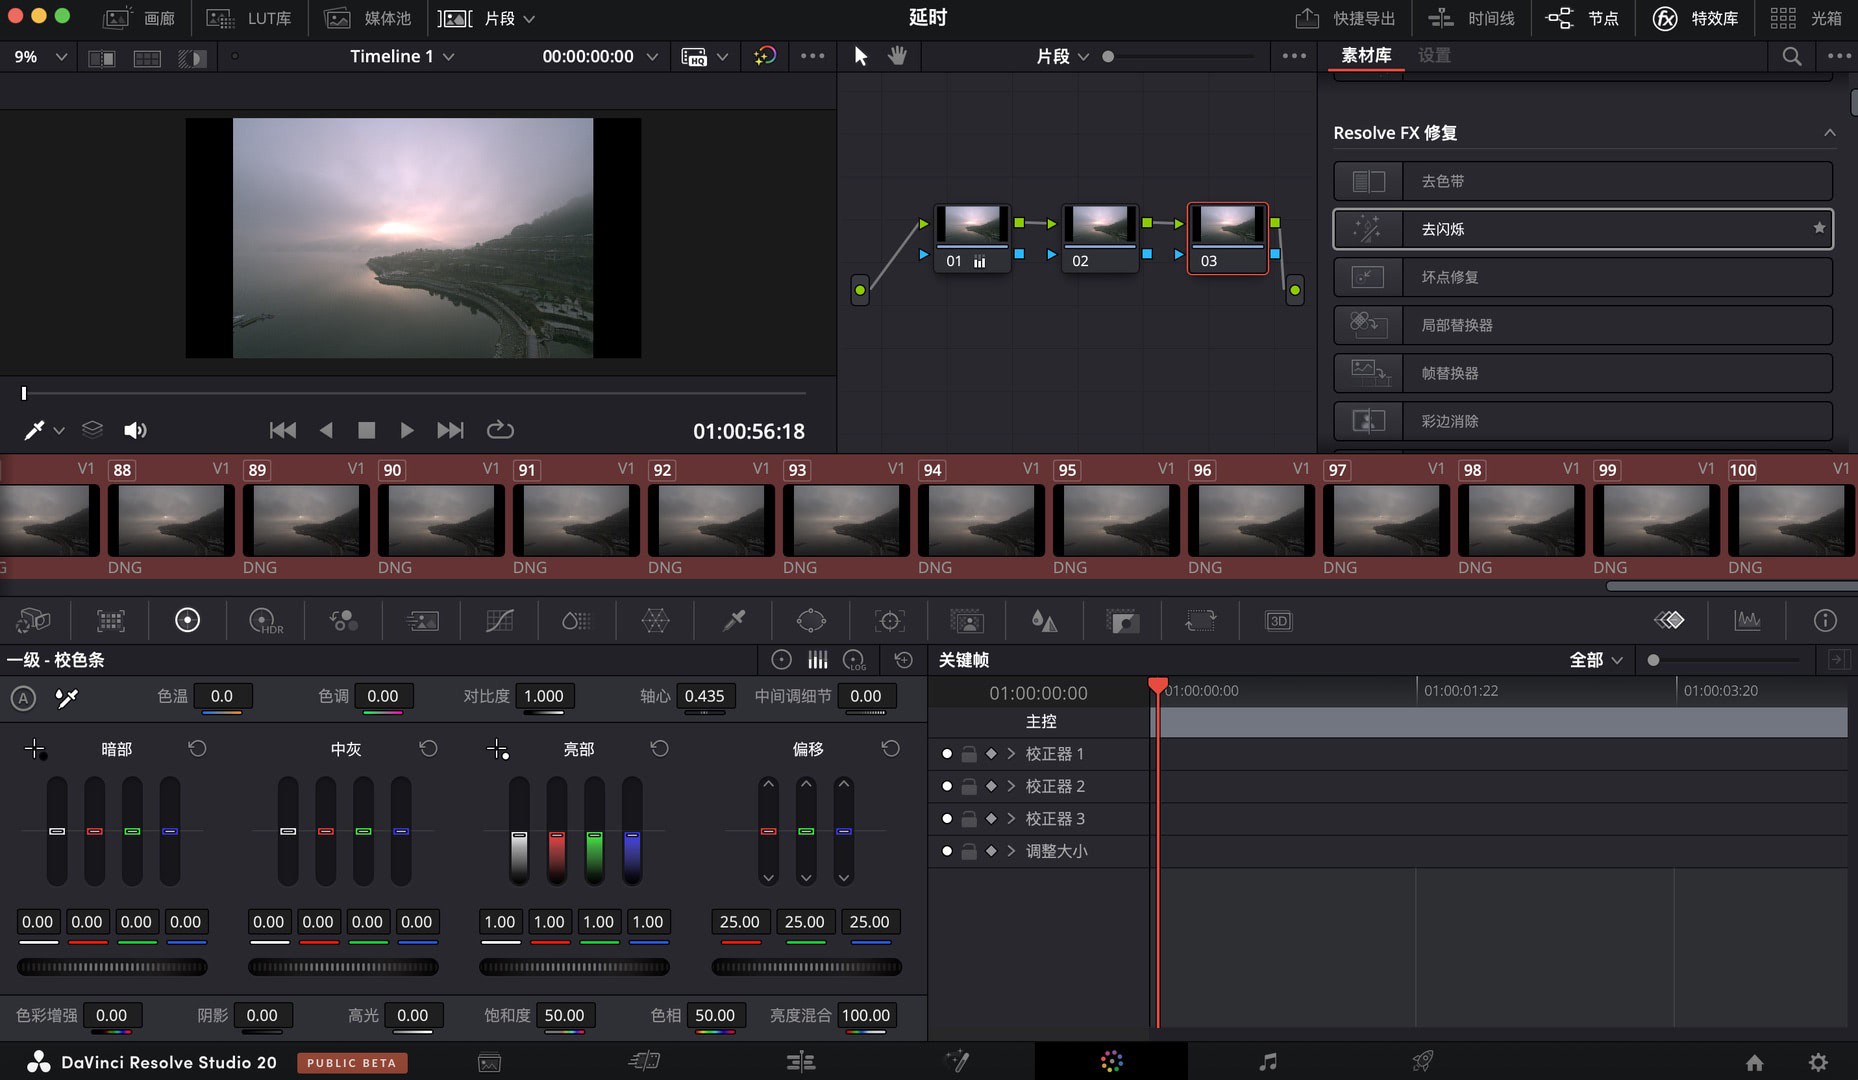Open the Camera Raw palette
The height and width of the screenshot is (1080, 1858).
coord(33,621)
